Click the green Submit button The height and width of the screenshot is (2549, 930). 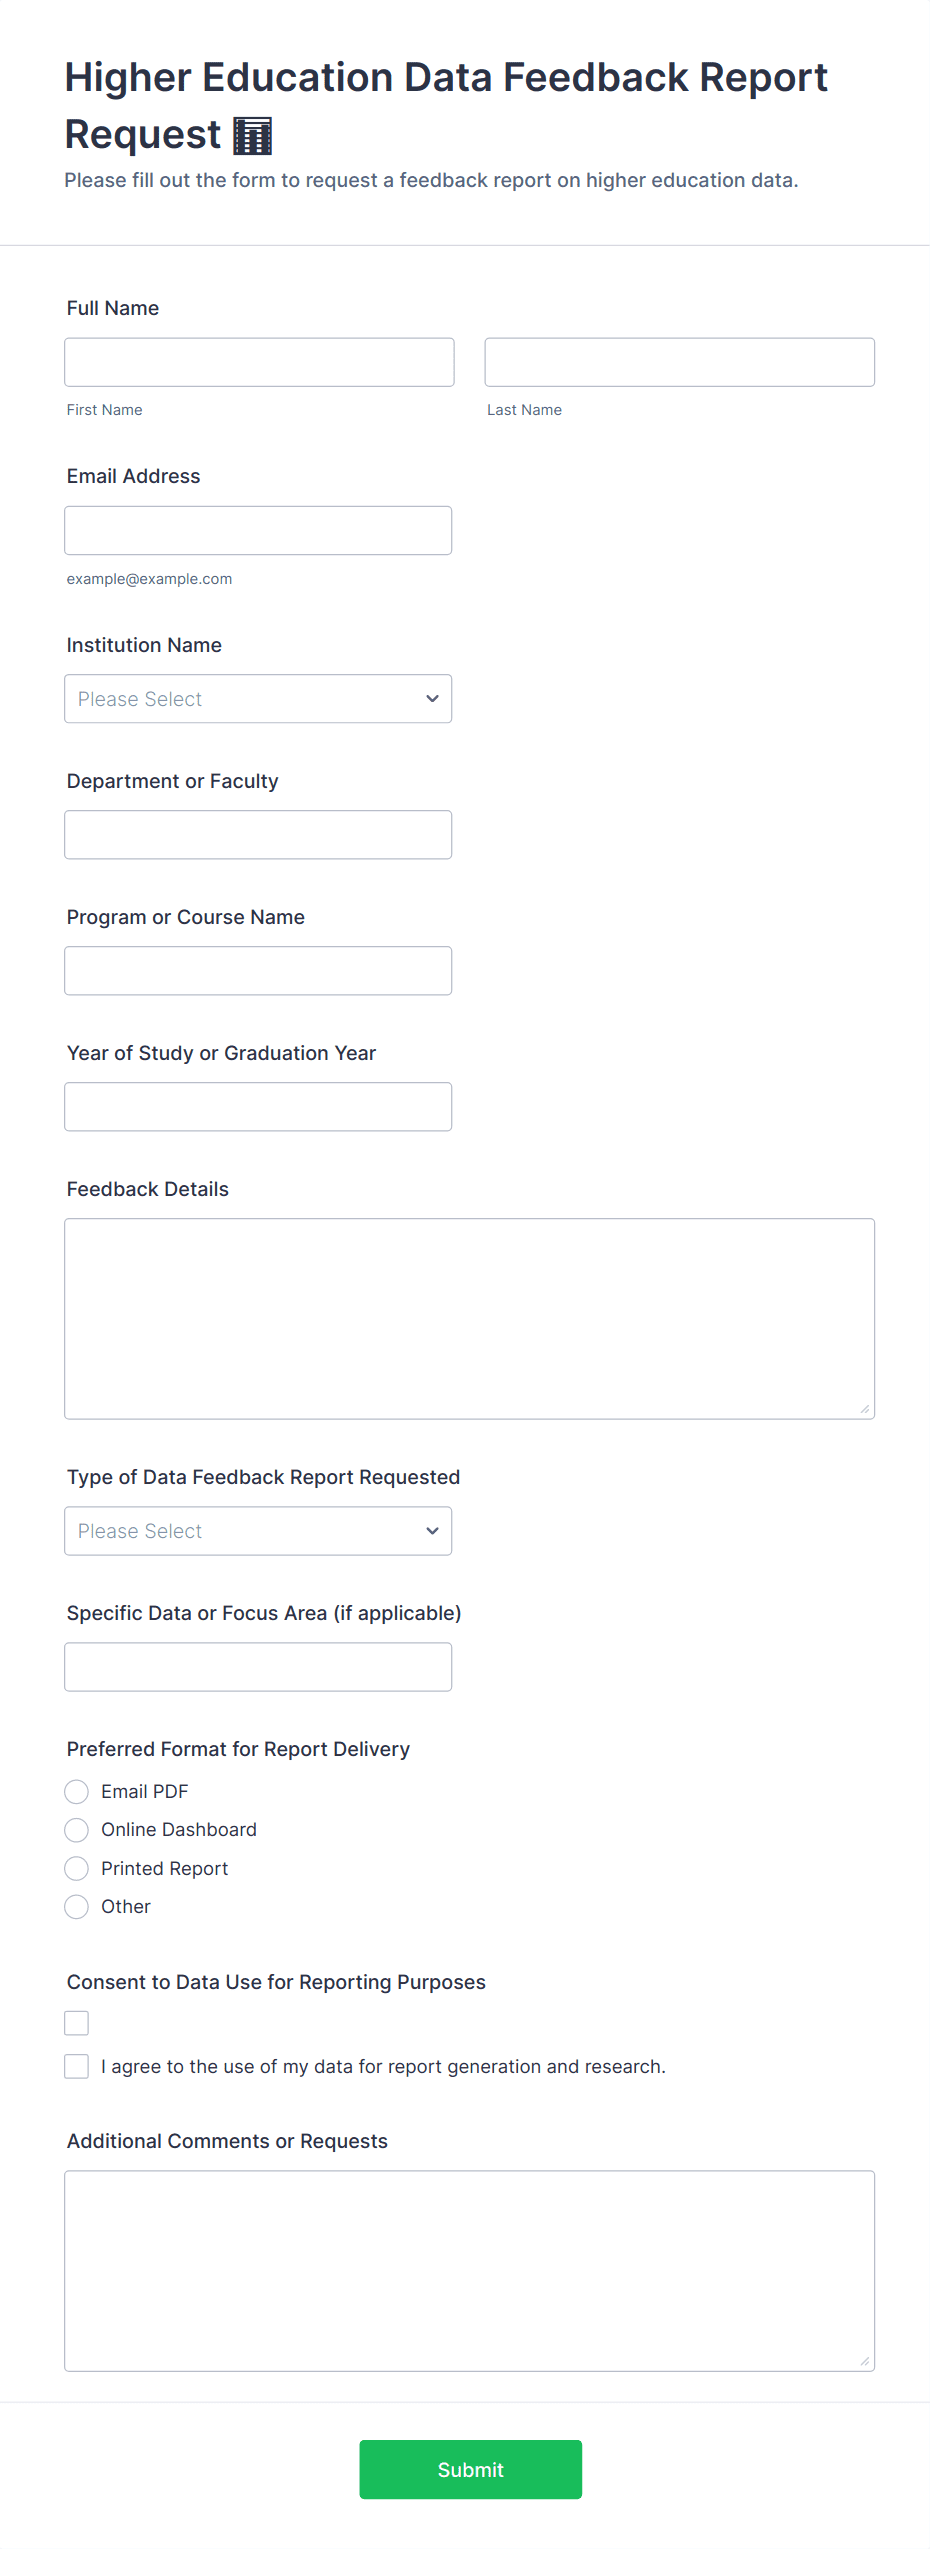[470, 2469]
